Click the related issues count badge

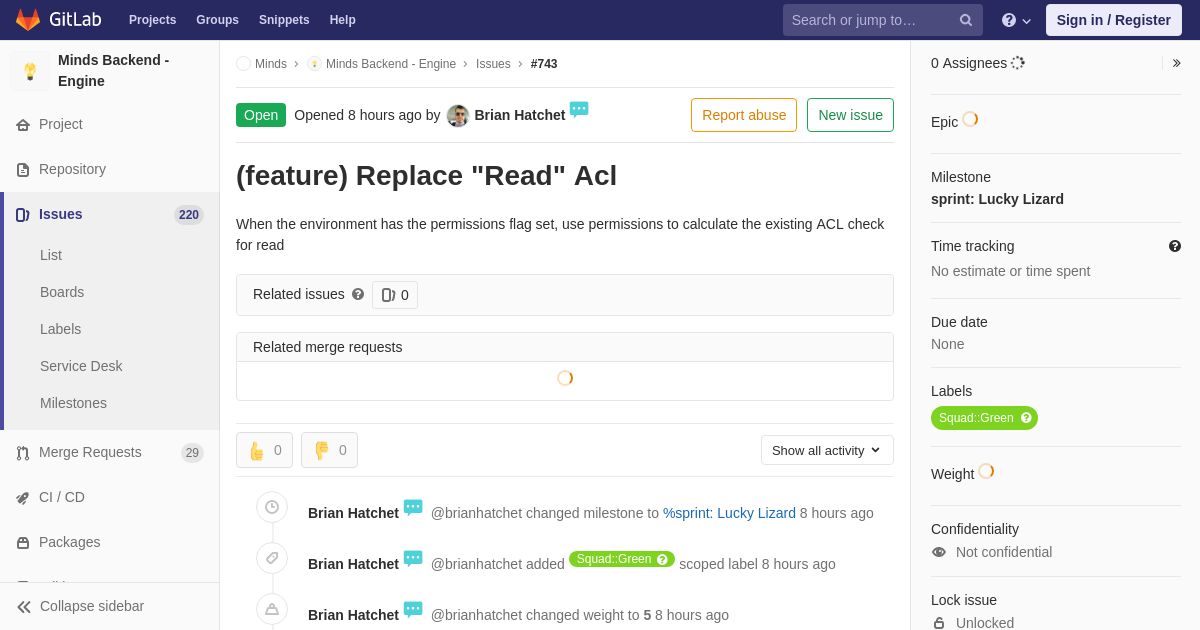[x=395, y=295]
